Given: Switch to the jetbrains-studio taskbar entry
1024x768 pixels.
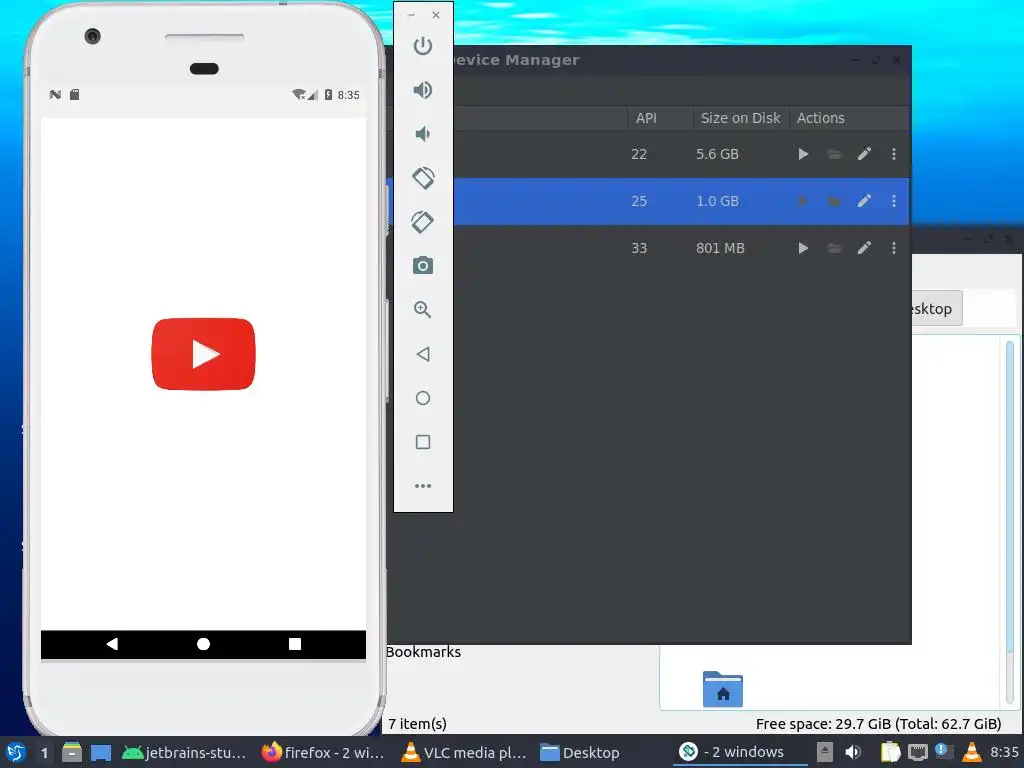Looking at the screenshot, I should [x=184, y=752].
